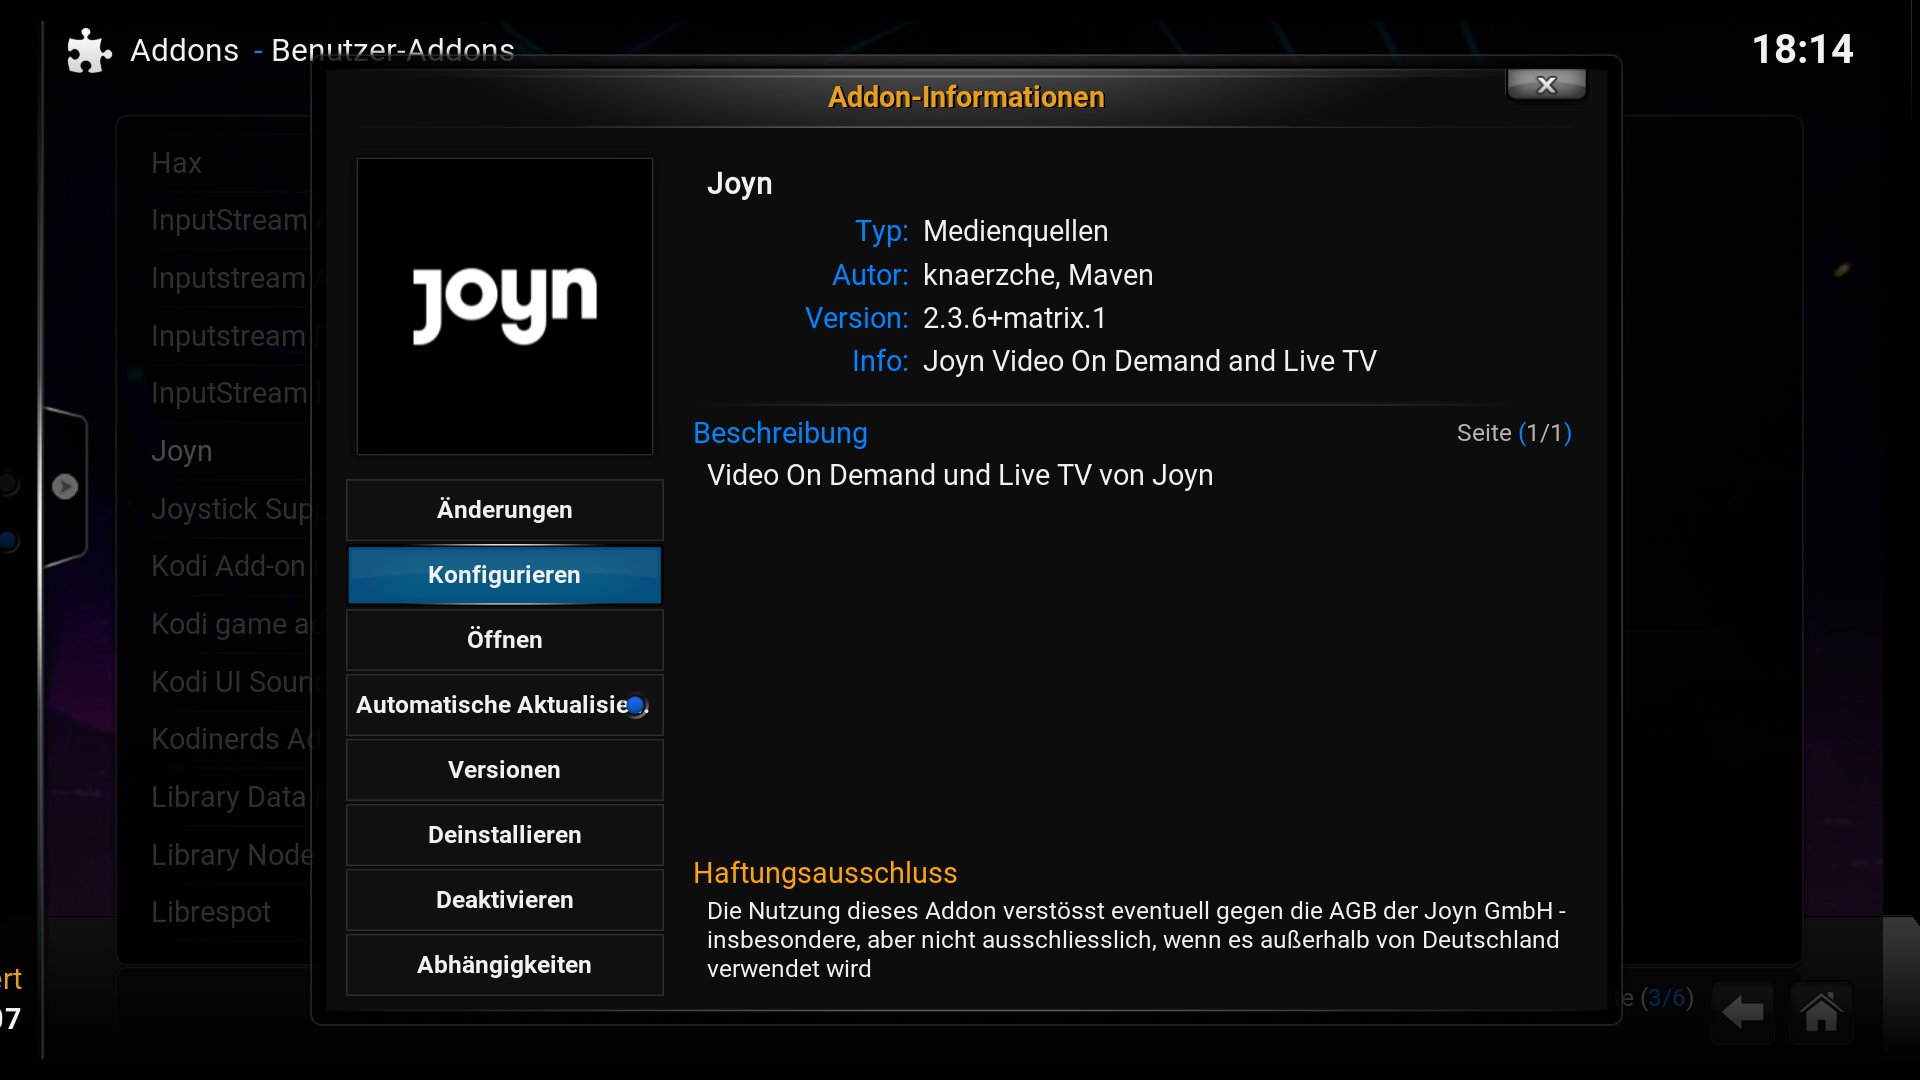Click the Medienquellen type value
The width and height of the screenshot is (1920, 1080).
pyautogui.click(x=1015, y=231)
